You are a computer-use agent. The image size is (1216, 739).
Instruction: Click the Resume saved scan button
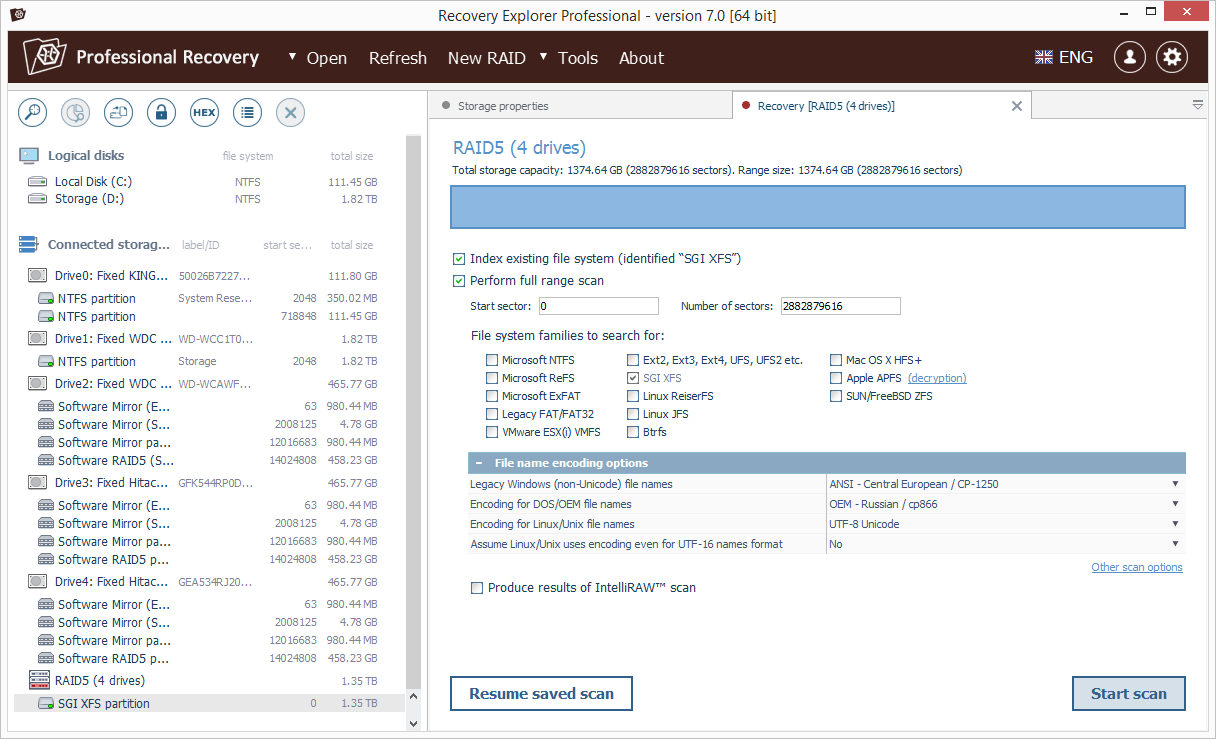pos(541,693)
